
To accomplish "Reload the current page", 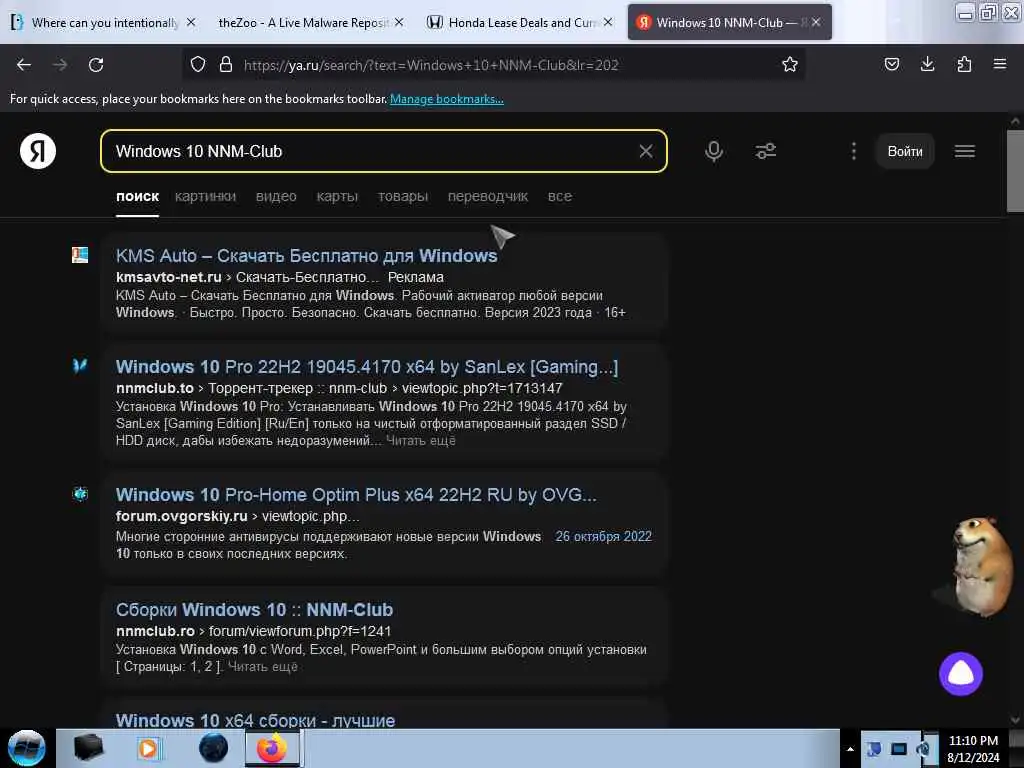I will [x=96, y=65].
